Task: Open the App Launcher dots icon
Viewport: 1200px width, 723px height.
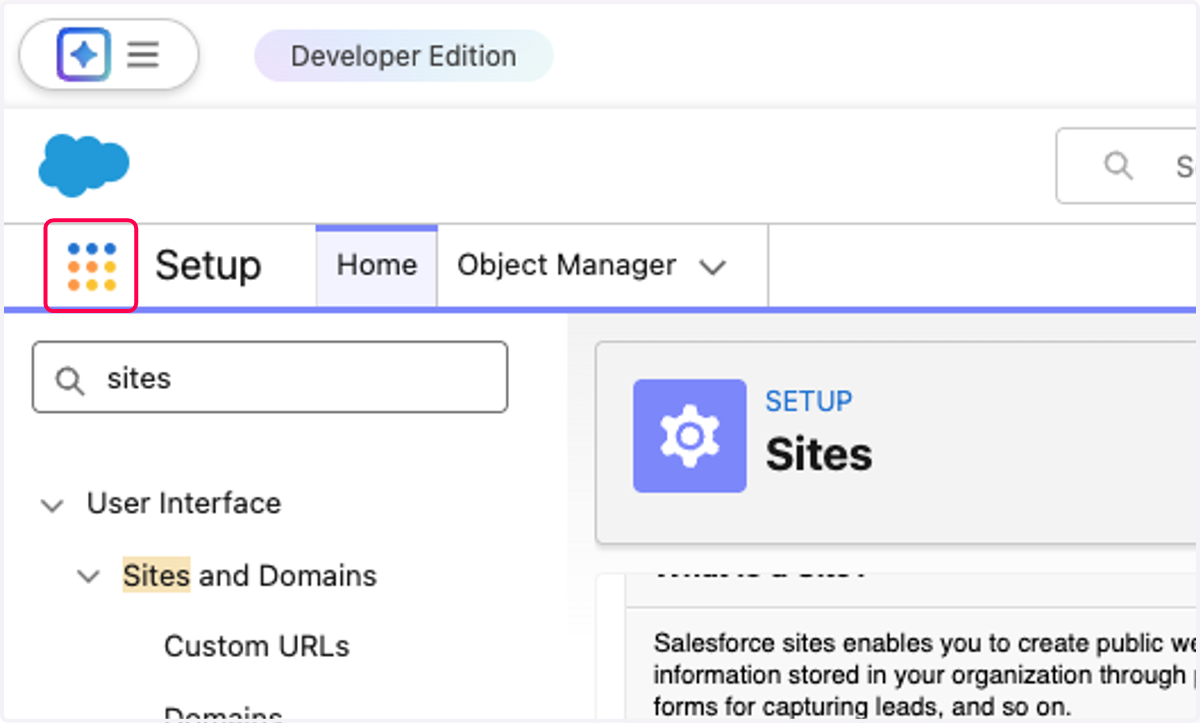Action: pos(91,266)
